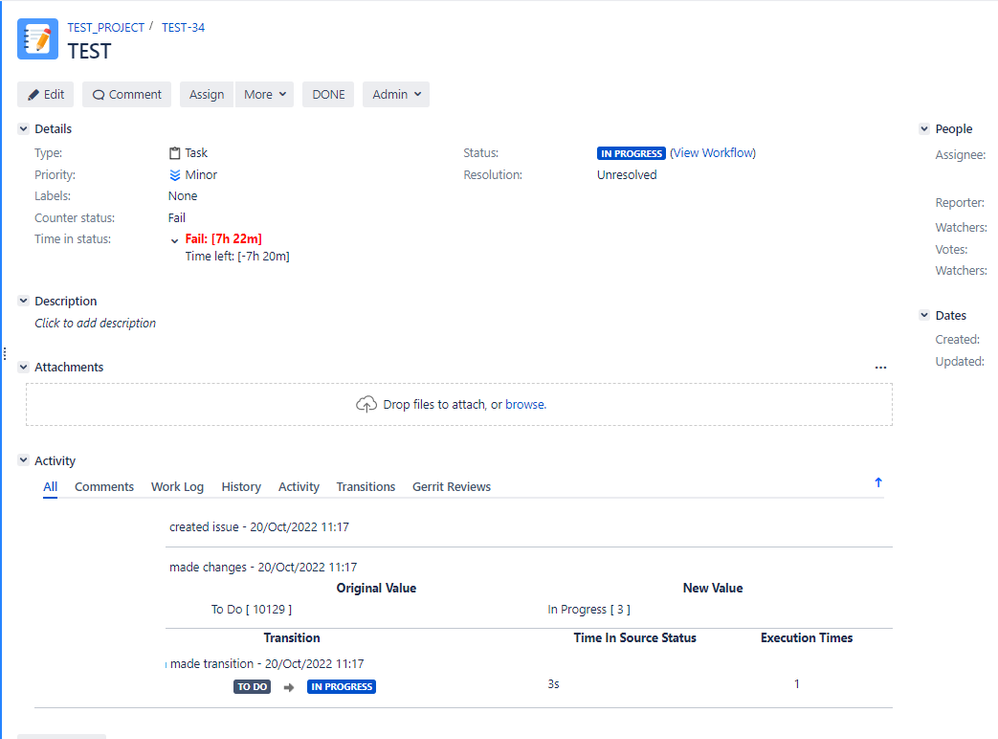This screenshot has height=739, width=998.
Task: Click the Reporter label in People
Action: [x=960, y=202]
